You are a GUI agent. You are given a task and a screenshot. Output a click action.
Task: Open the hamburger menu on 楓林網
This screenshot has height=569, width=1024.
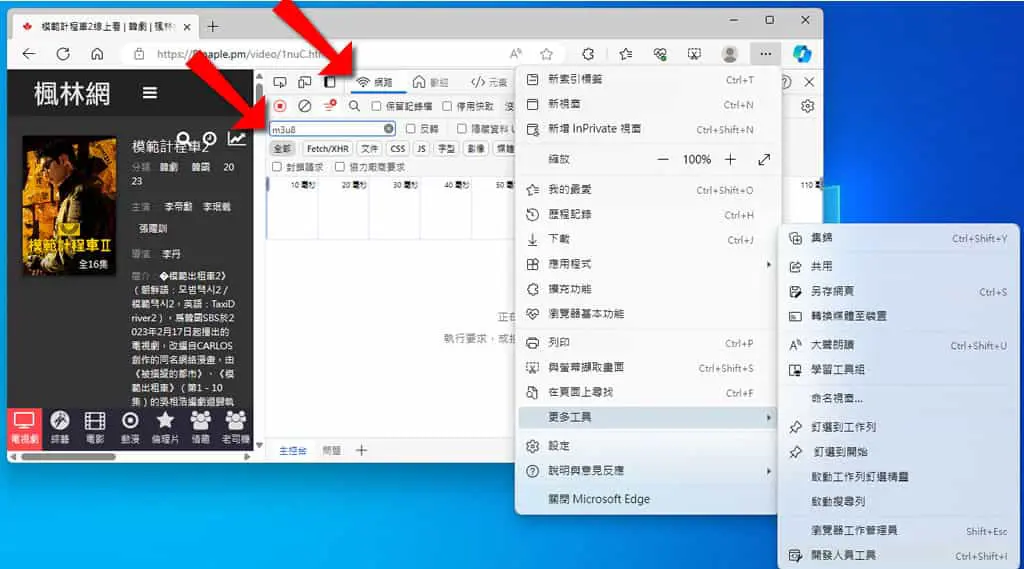pyautogui.click(x=150, y=93)
